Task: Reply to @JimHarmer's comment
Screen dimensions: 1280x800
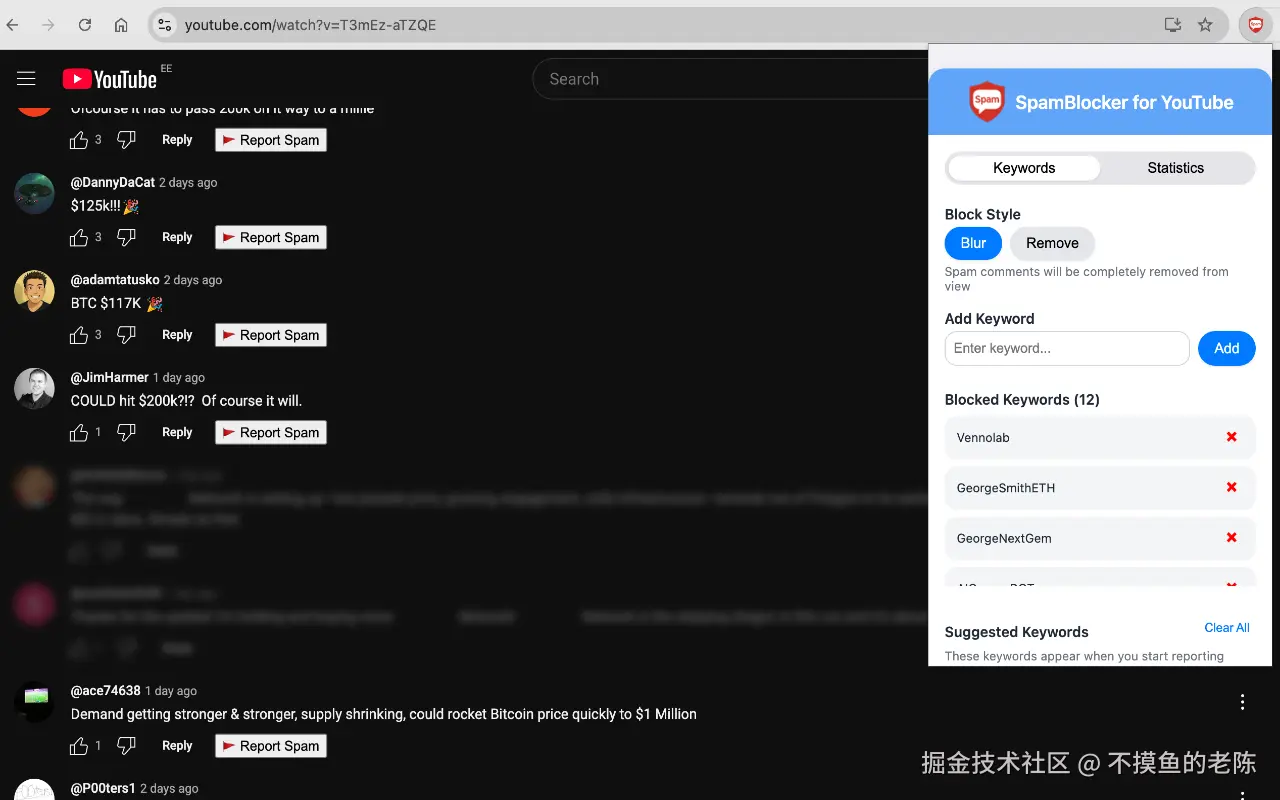Action: pyautogui.click(x=177, y=433)
